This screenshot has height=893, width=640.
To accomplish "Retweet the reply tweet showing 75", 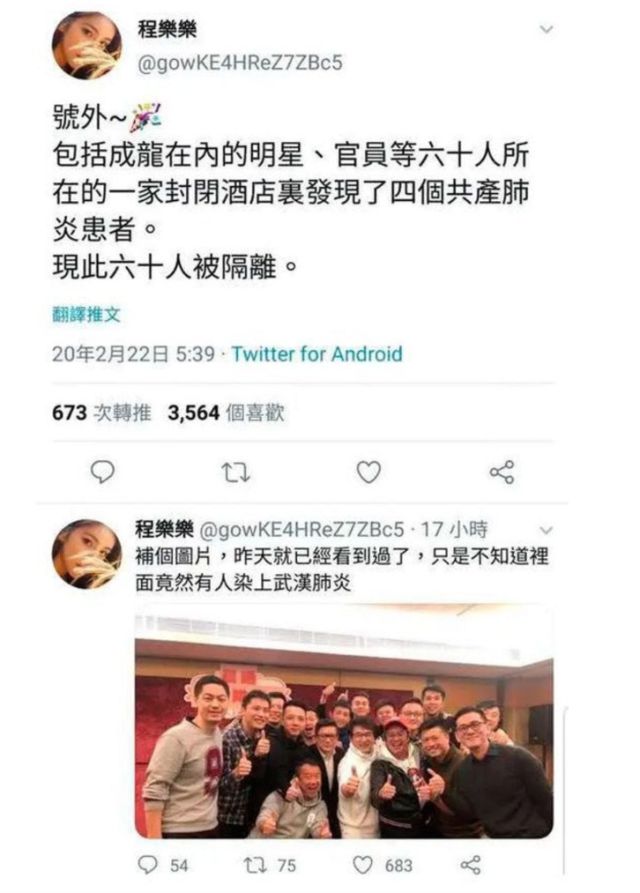I will 269,865.
